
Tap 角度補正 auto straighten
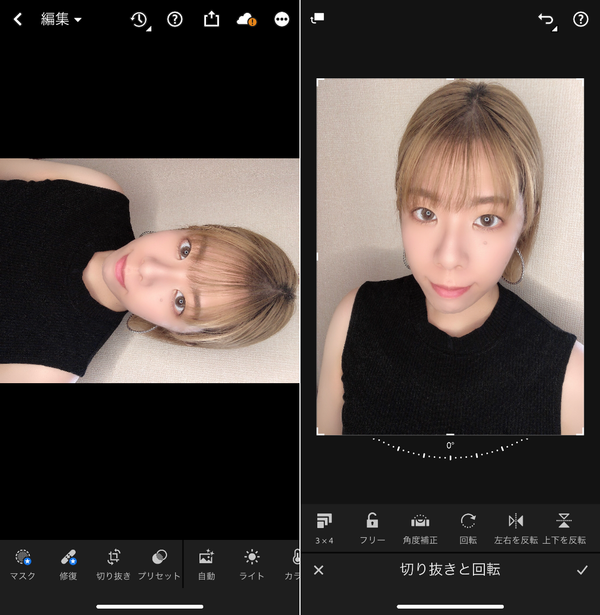click(420, 528)
